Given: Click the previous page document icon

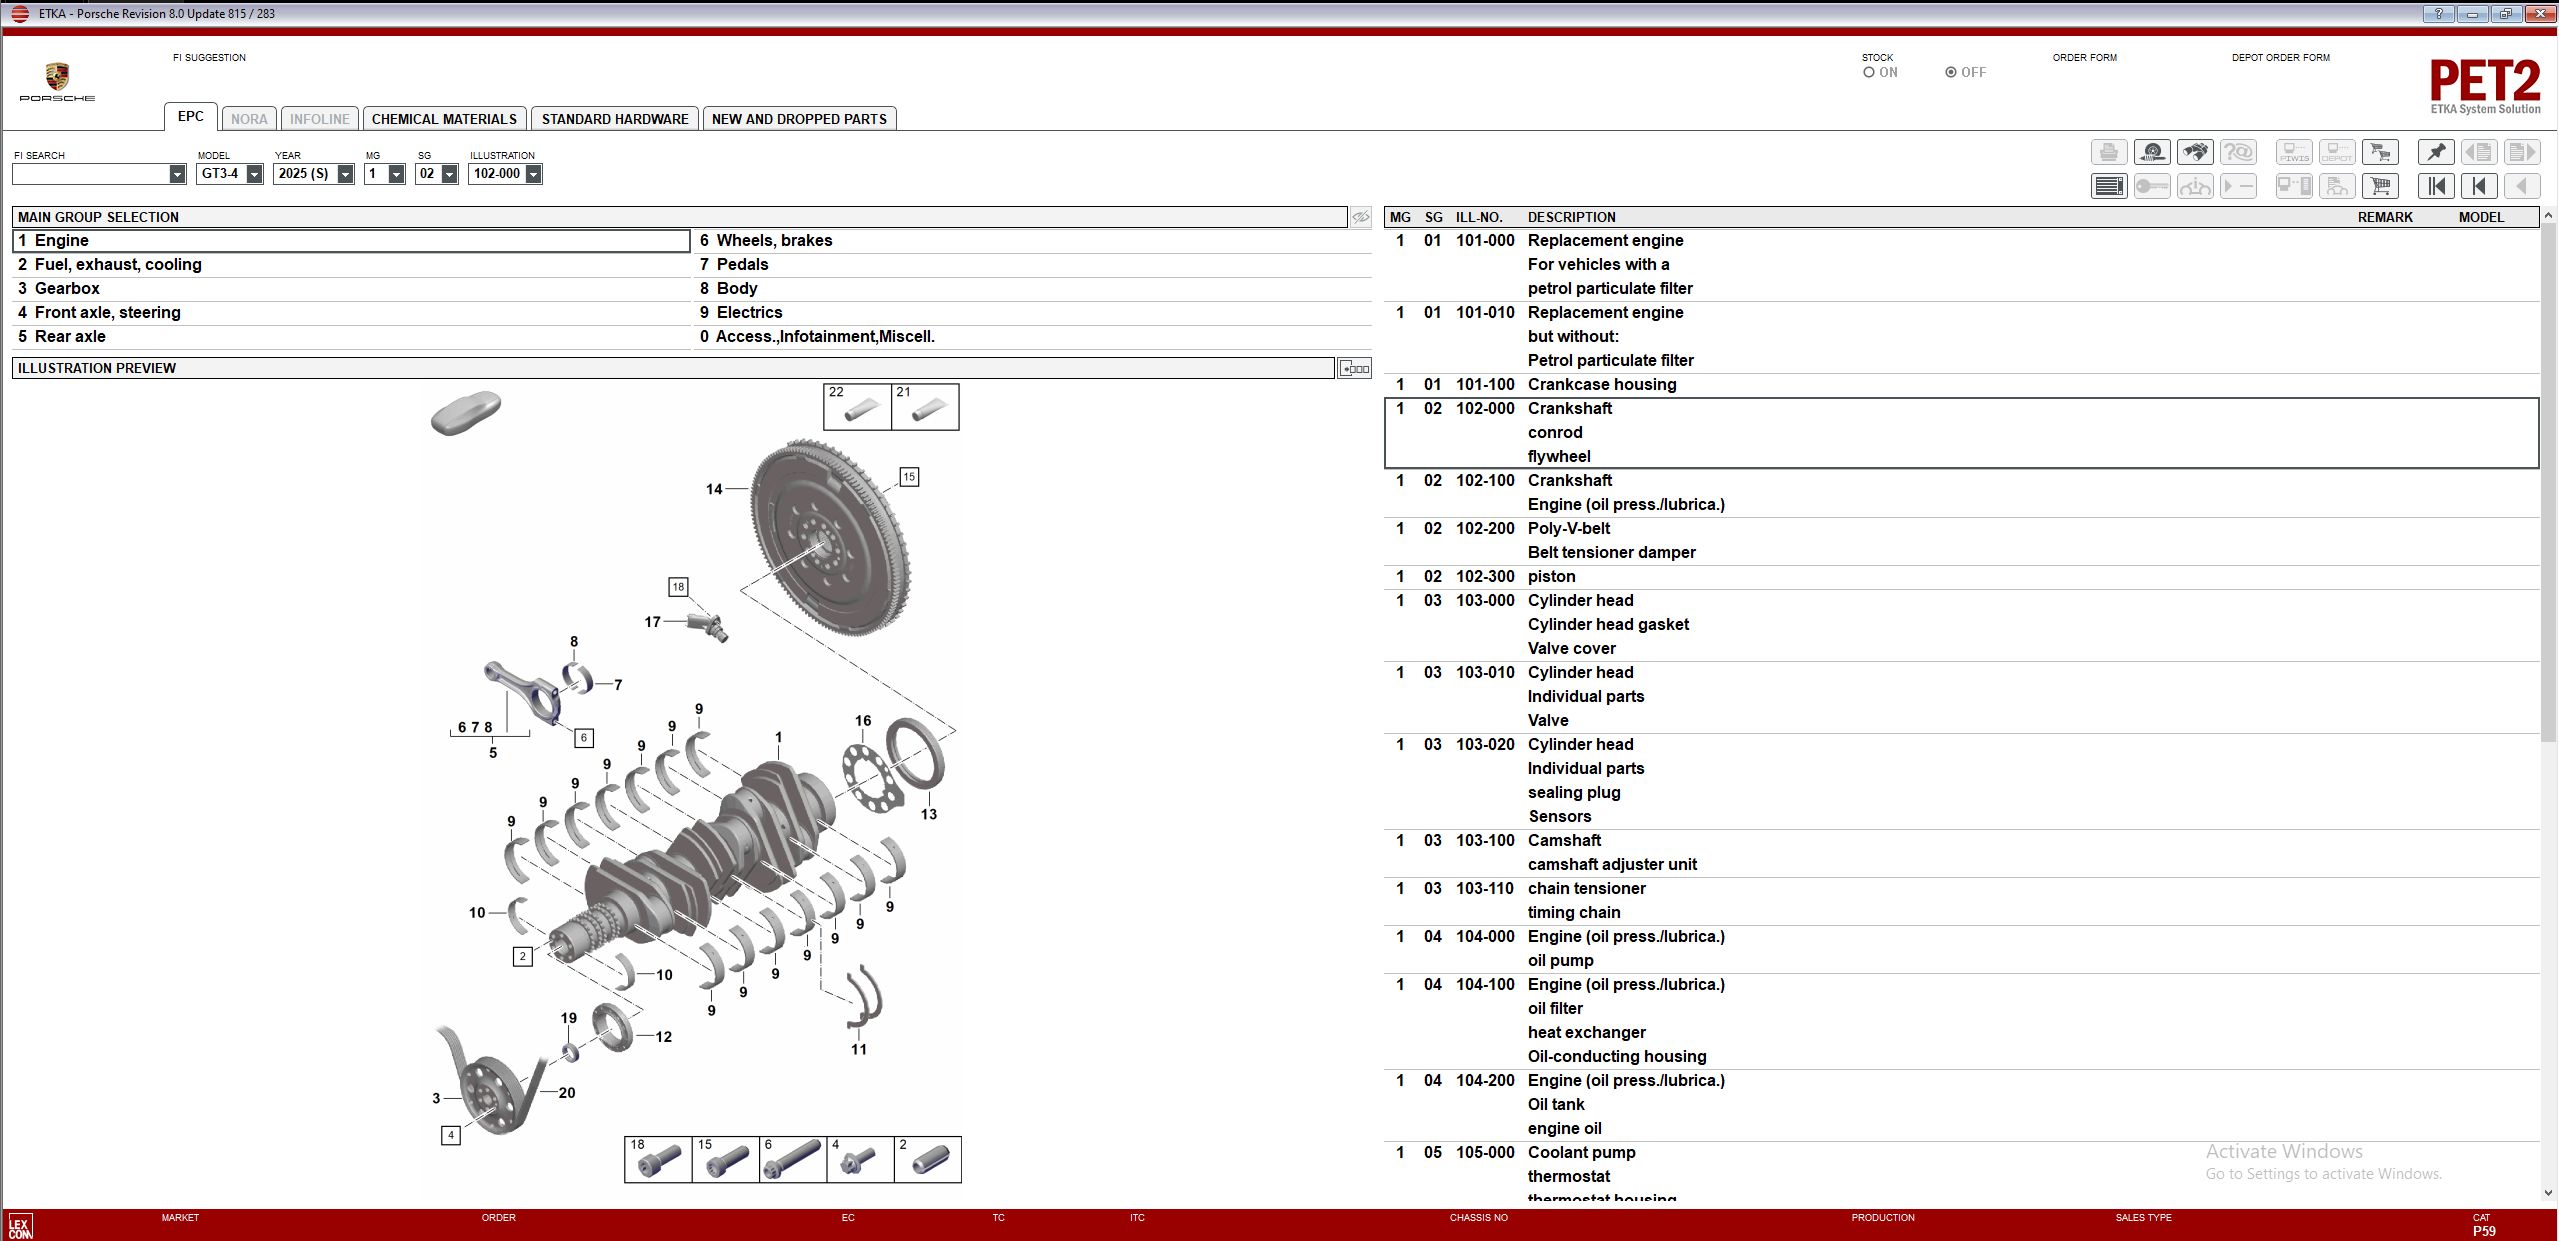Looking at the screenshot, I should pyautogui.click(x=2480, y=152).
